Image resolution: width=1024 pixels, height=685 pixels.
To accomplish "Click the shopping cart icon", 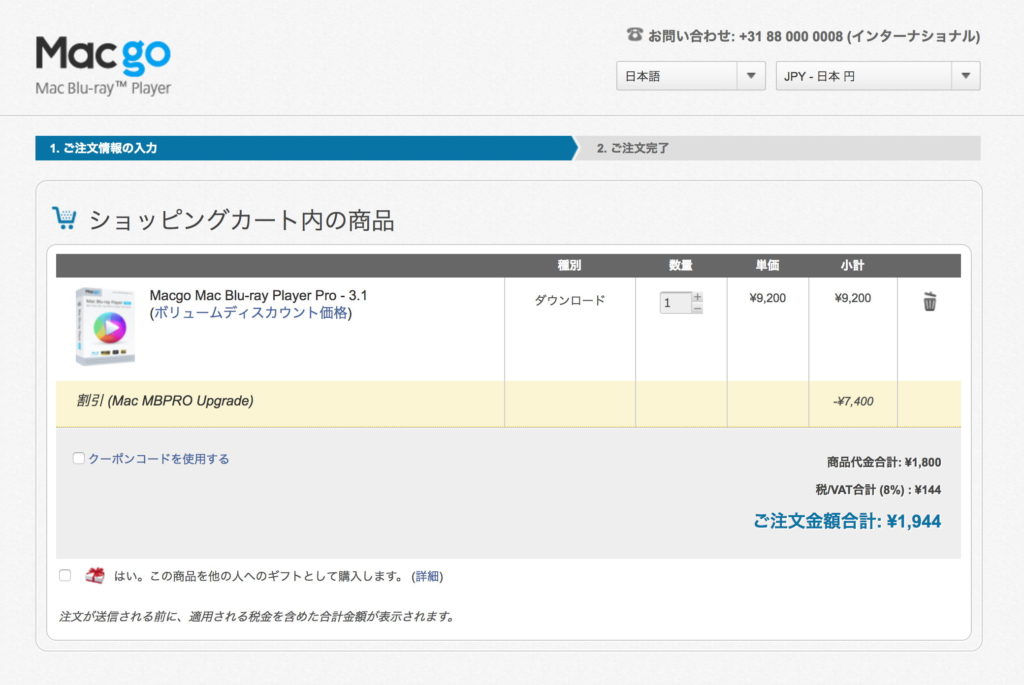I will [64, 218].
